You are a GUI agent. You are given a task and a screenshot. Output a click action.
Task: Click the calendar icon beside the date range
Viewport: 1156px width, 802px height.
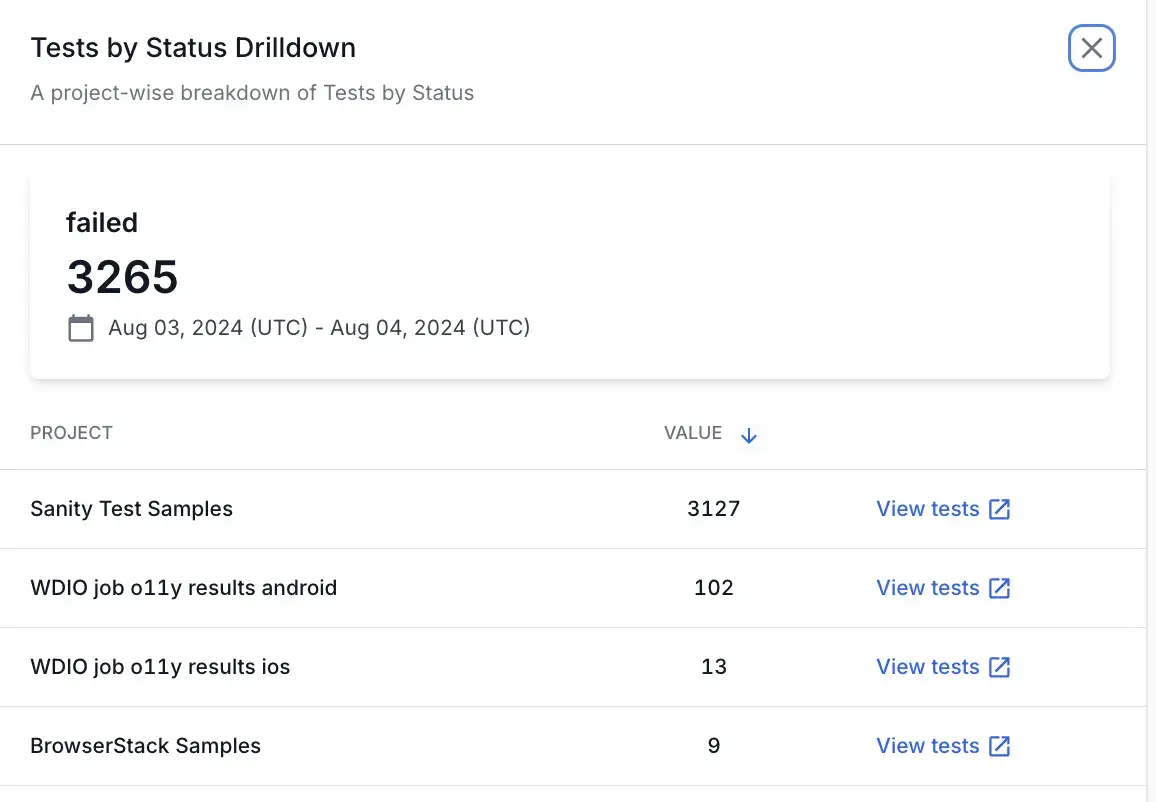[81, 328]
